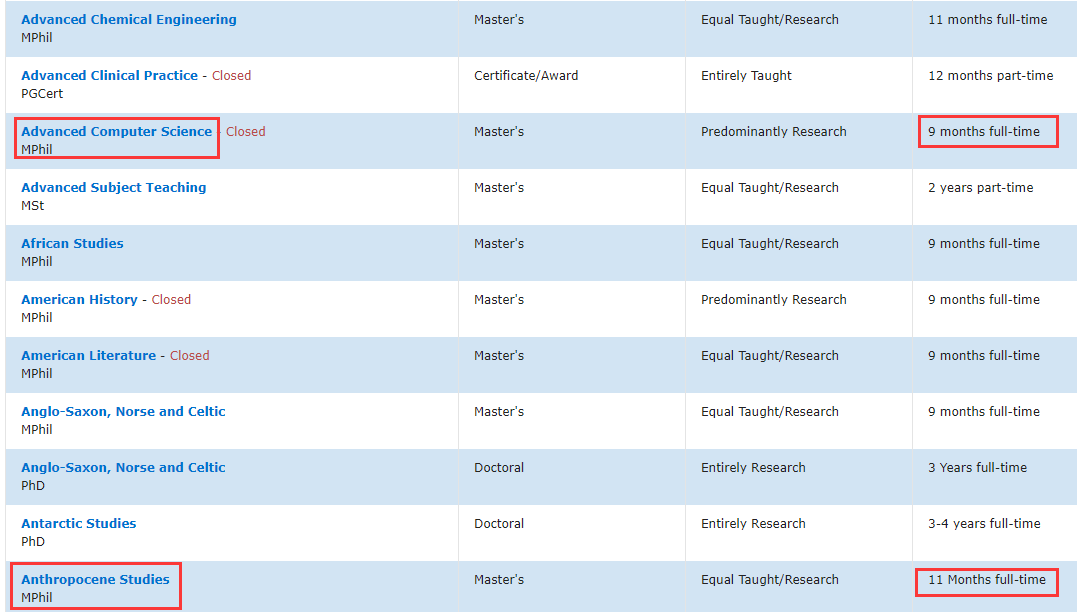Open the Doctoral Anglo-Saxon, Norse and Celtic link

pos(123,468)
